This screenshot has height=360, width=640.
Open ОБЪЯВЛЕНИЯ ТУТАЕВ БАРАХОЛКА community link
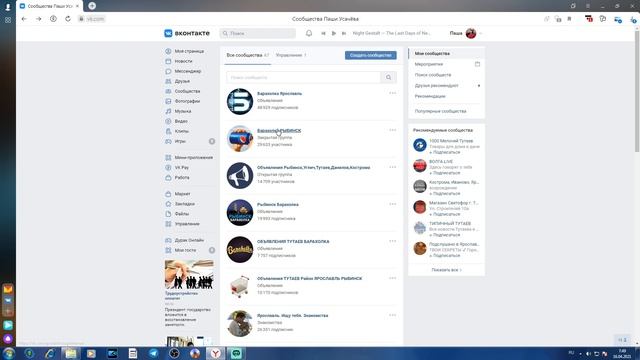(x=293, y=242)
